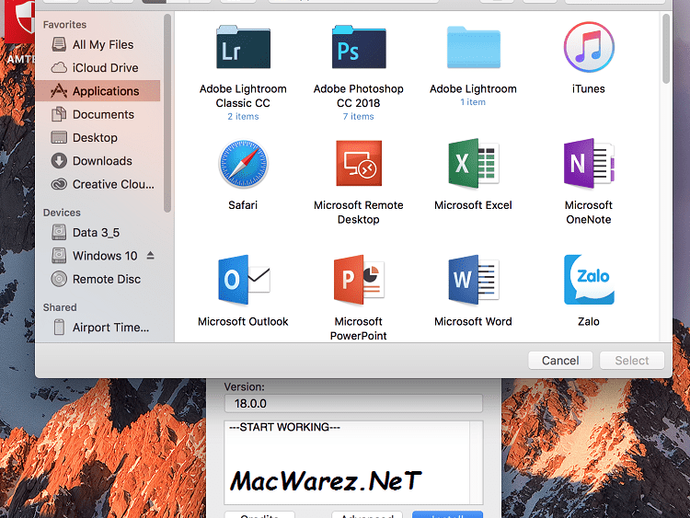This screenshot has width=690, height=518.
Task: Open the plain Adobe Lightroom folder
Action: [x=473, y=47]
